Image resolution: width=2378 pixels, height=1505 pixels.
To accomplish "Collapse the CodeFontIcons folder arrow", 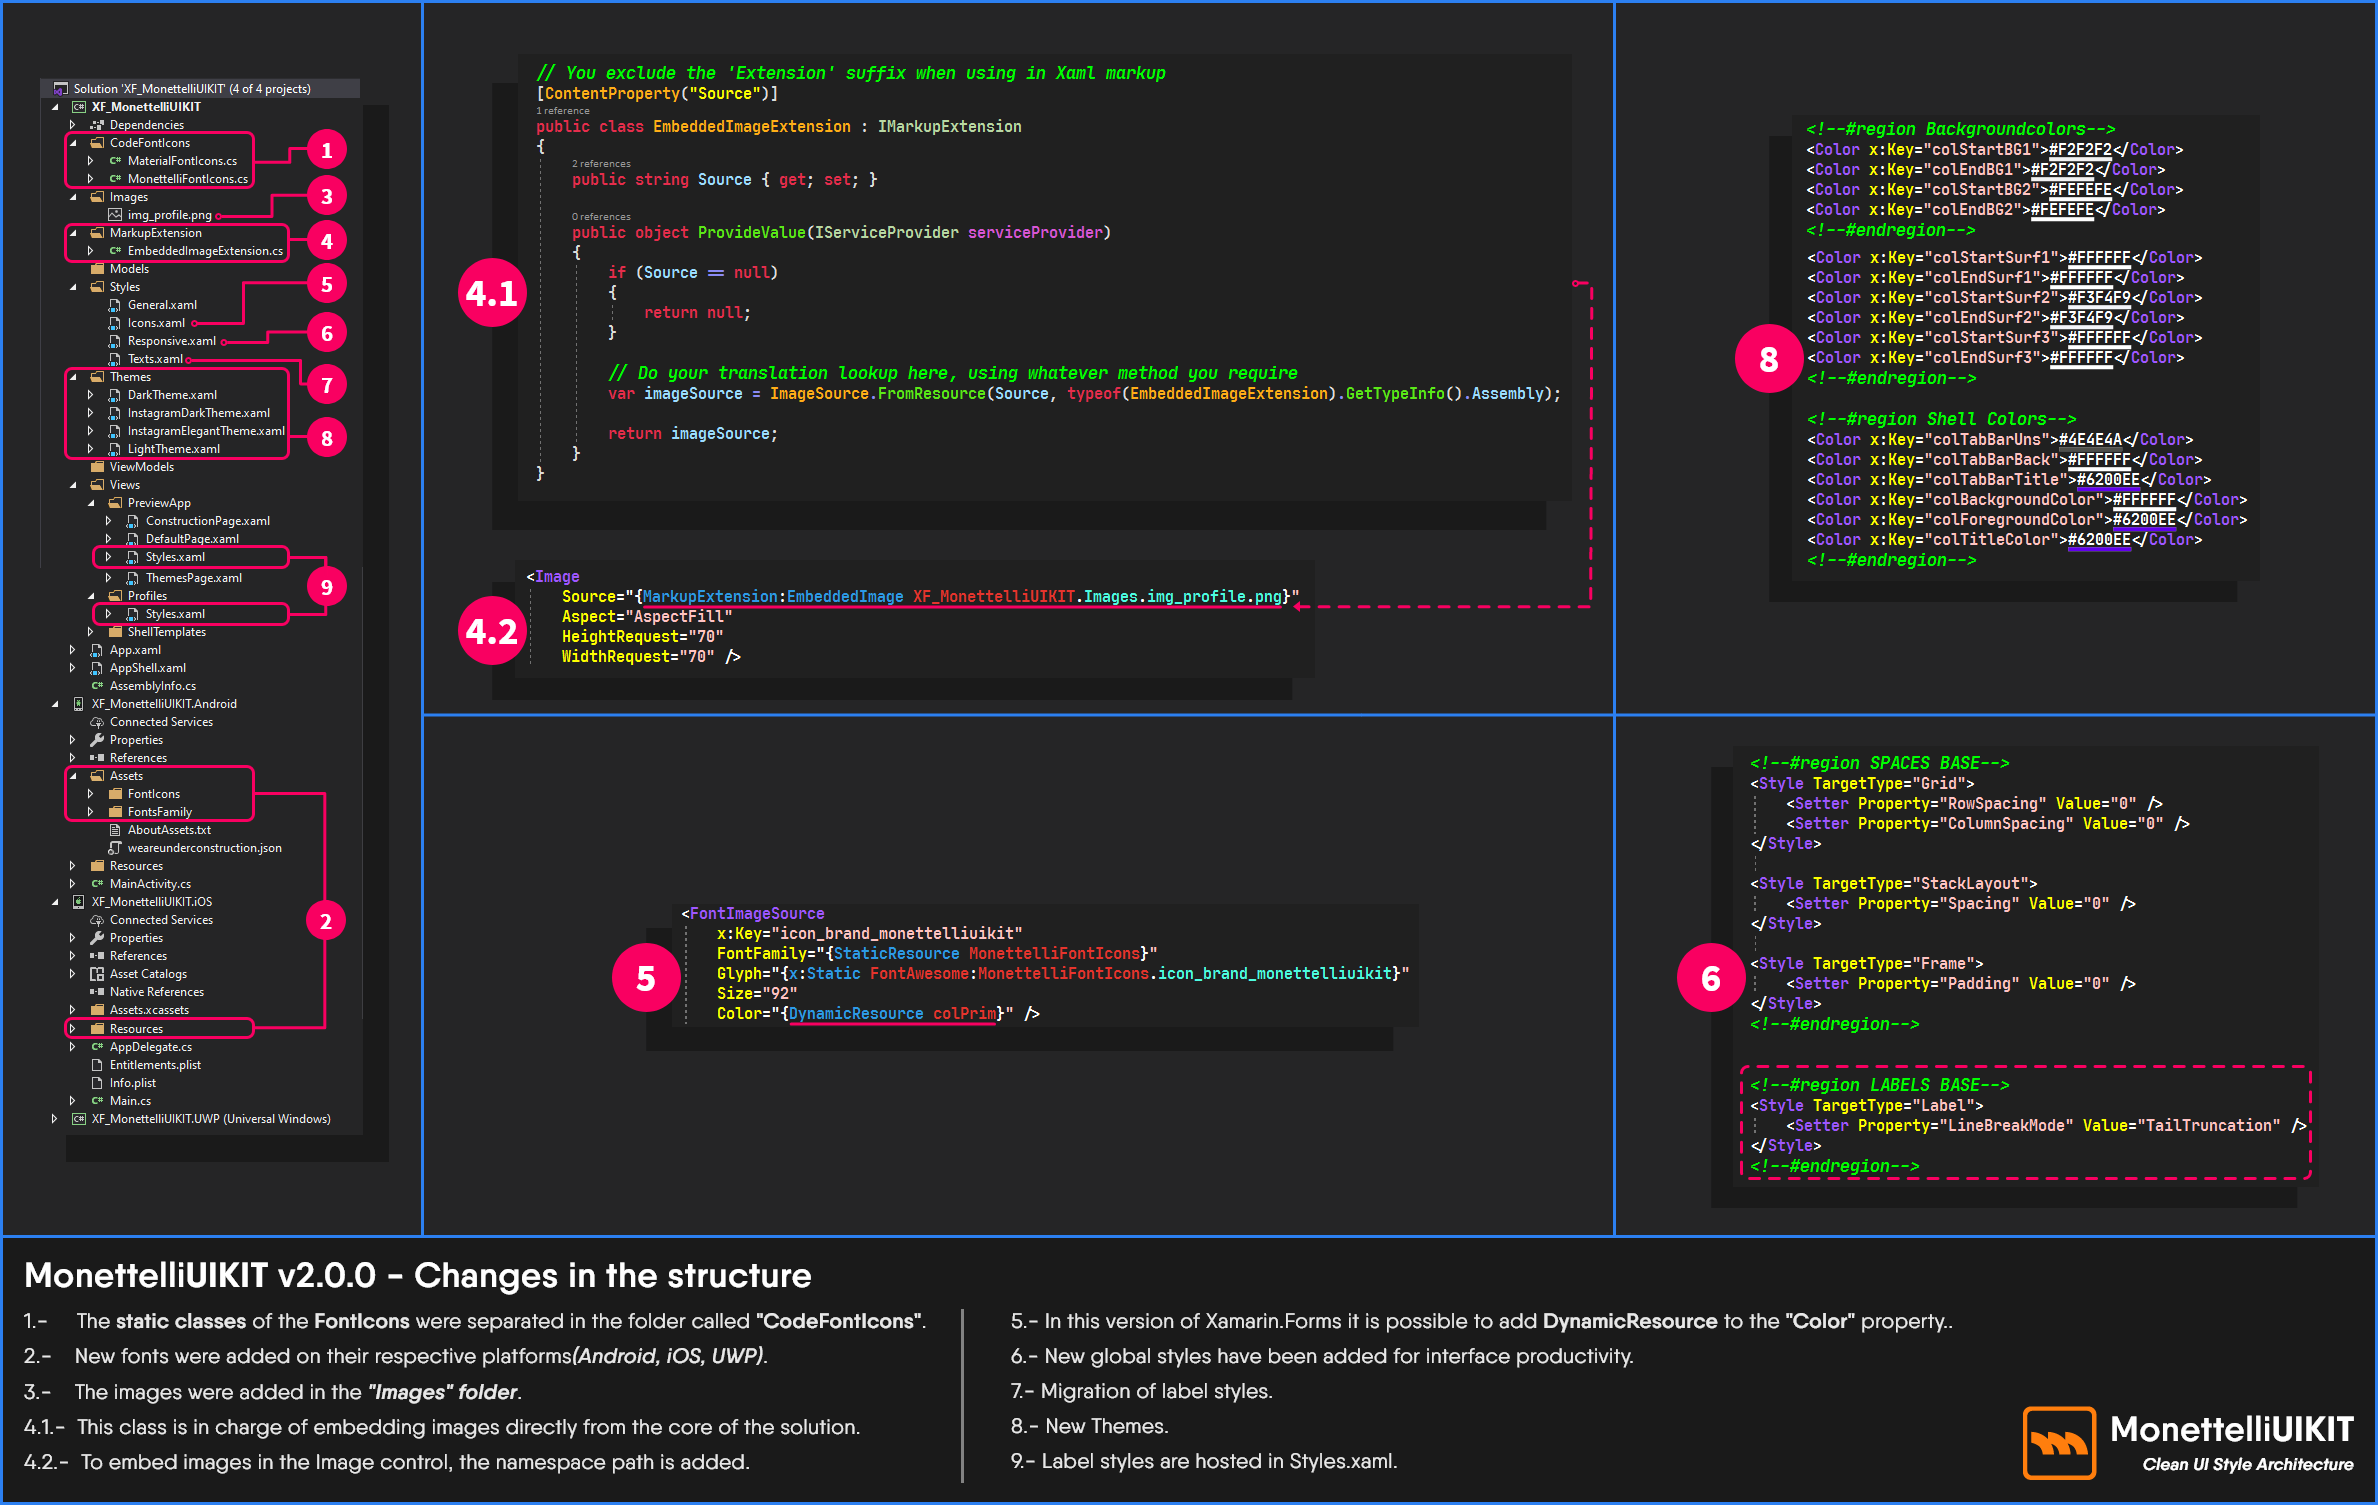I will pos(73,143).
